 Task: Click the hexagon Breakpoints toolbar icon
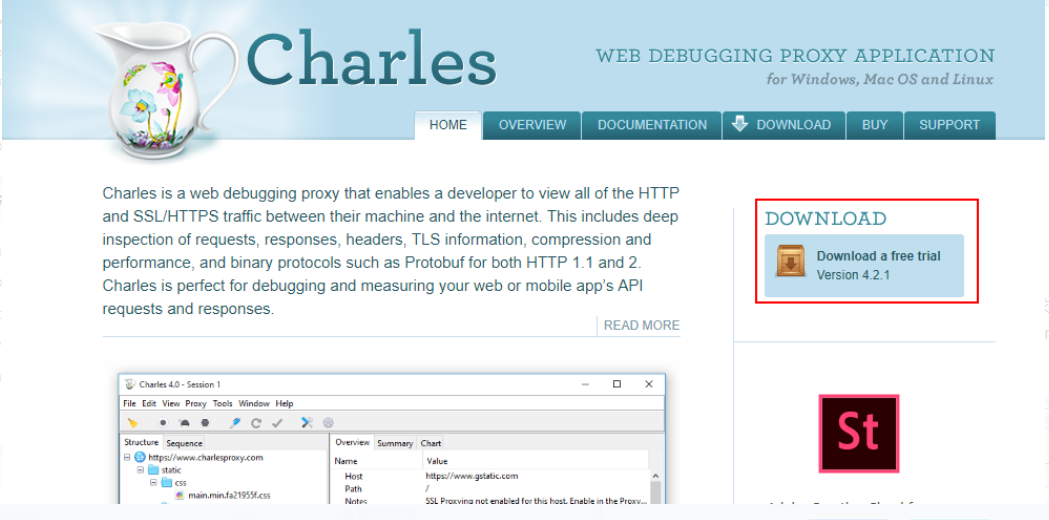click(x=205, y=423)
